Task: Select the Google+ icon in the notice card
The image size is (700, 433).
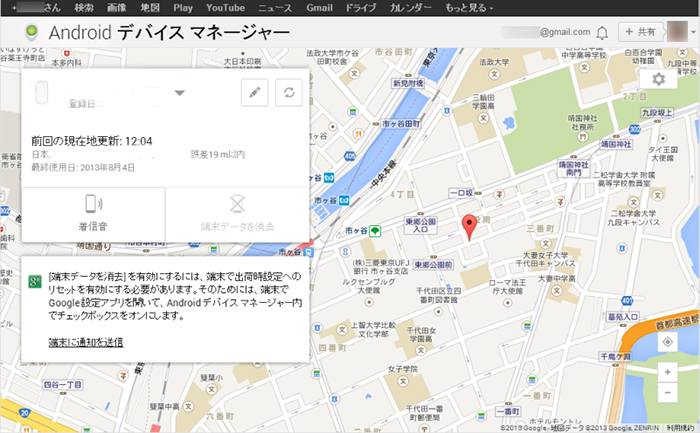Action: [35, 282]
